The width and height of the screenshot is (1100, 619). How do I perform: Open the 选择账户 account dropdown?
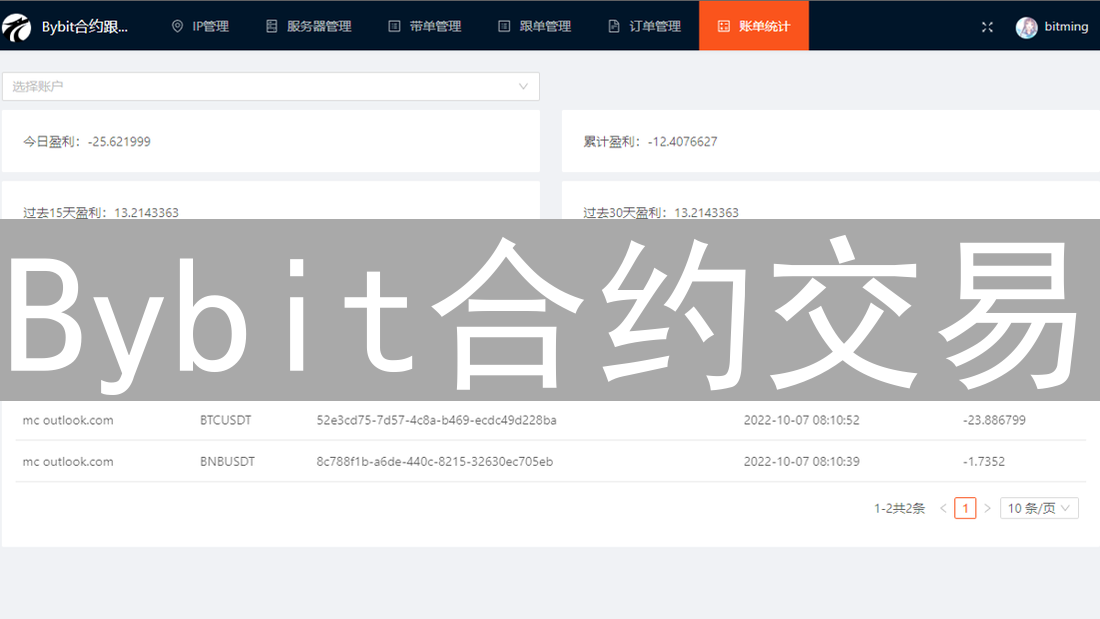pyautogui.click(x=271, y=86)
